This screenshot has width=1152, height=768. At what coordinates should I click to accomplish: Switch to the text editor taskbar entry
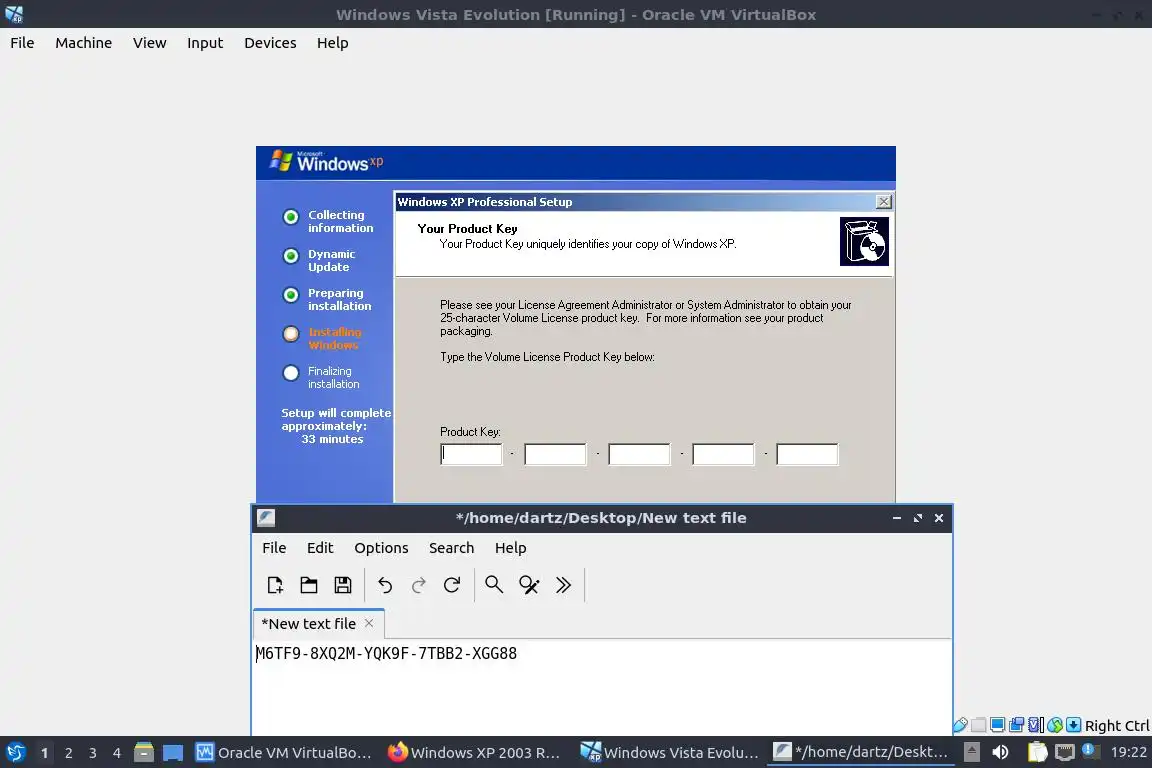[x=861, y=753]
